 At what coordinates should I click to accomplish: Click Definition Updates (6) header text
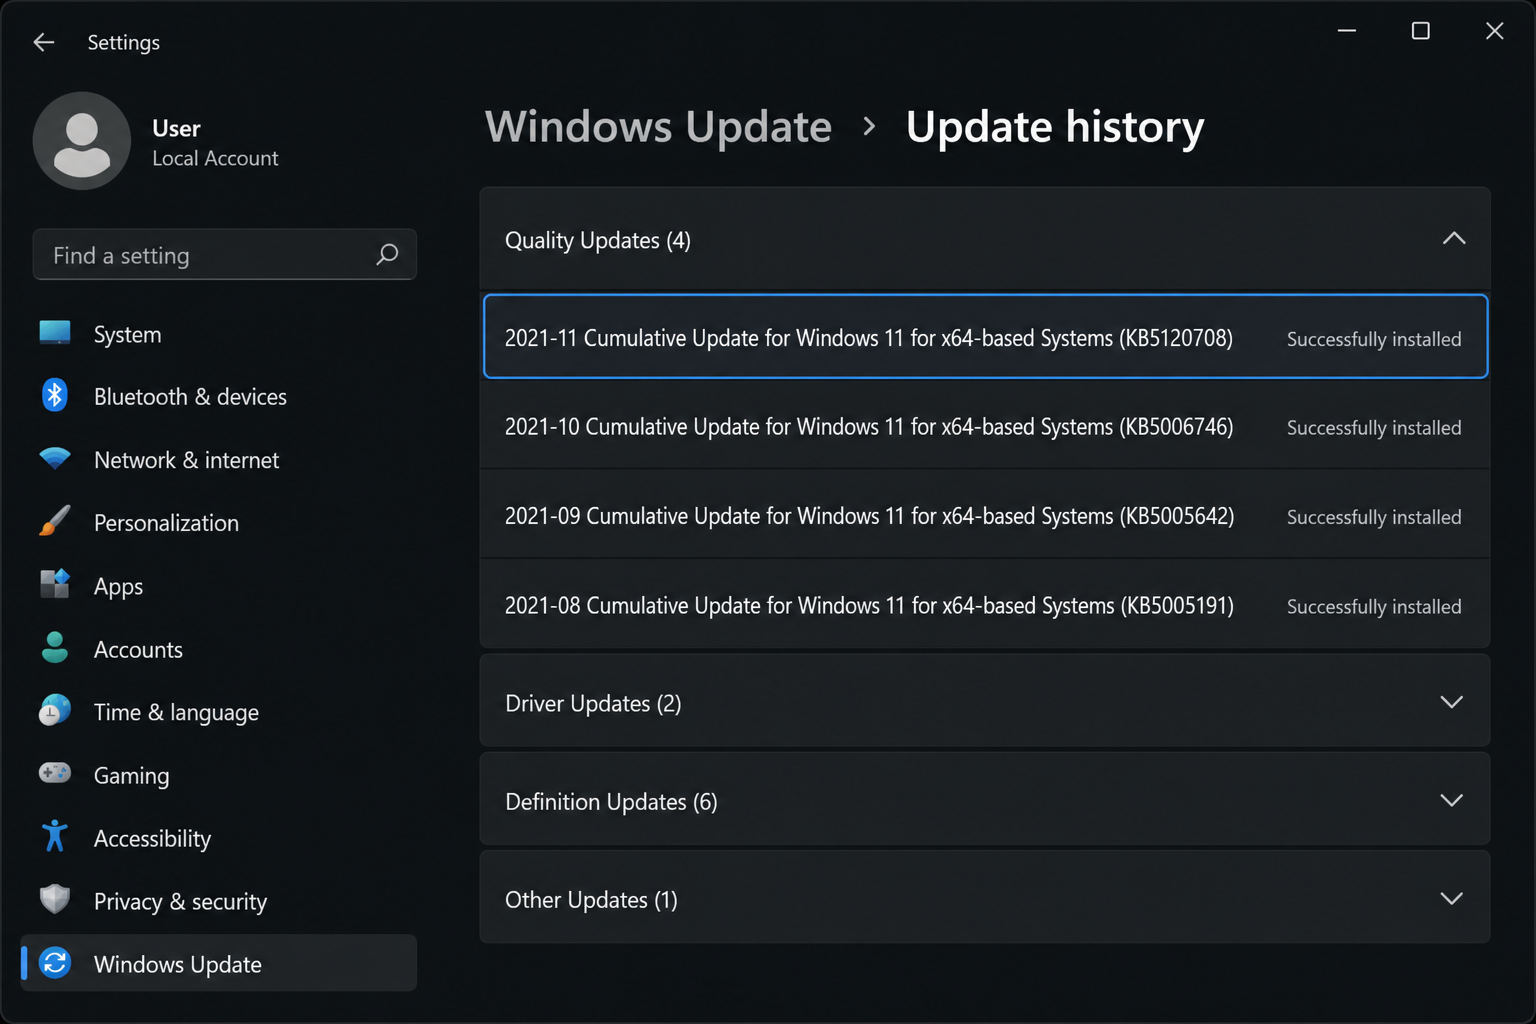click(611, 802)
